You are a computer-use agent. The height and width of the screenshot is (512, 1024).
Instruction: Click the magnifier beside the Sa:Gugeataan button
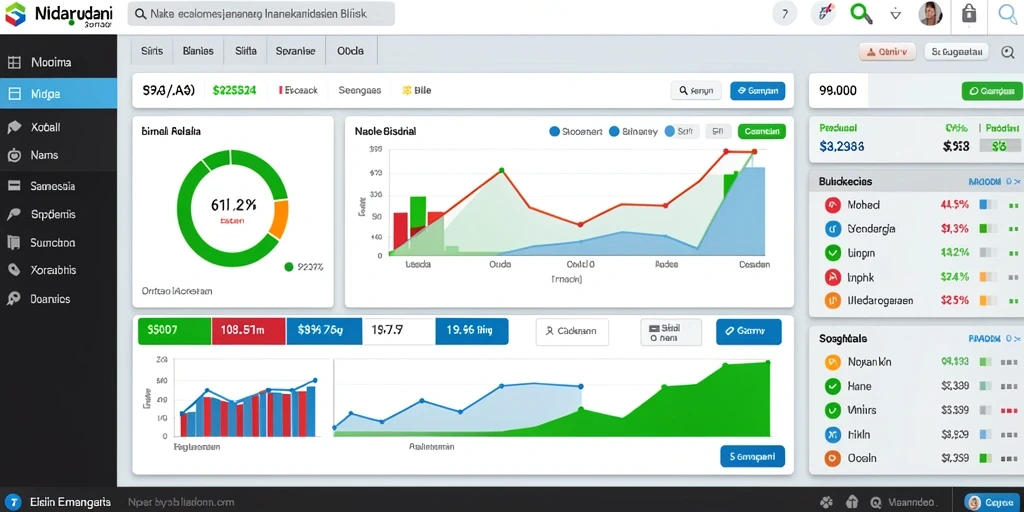(1008, 52)
